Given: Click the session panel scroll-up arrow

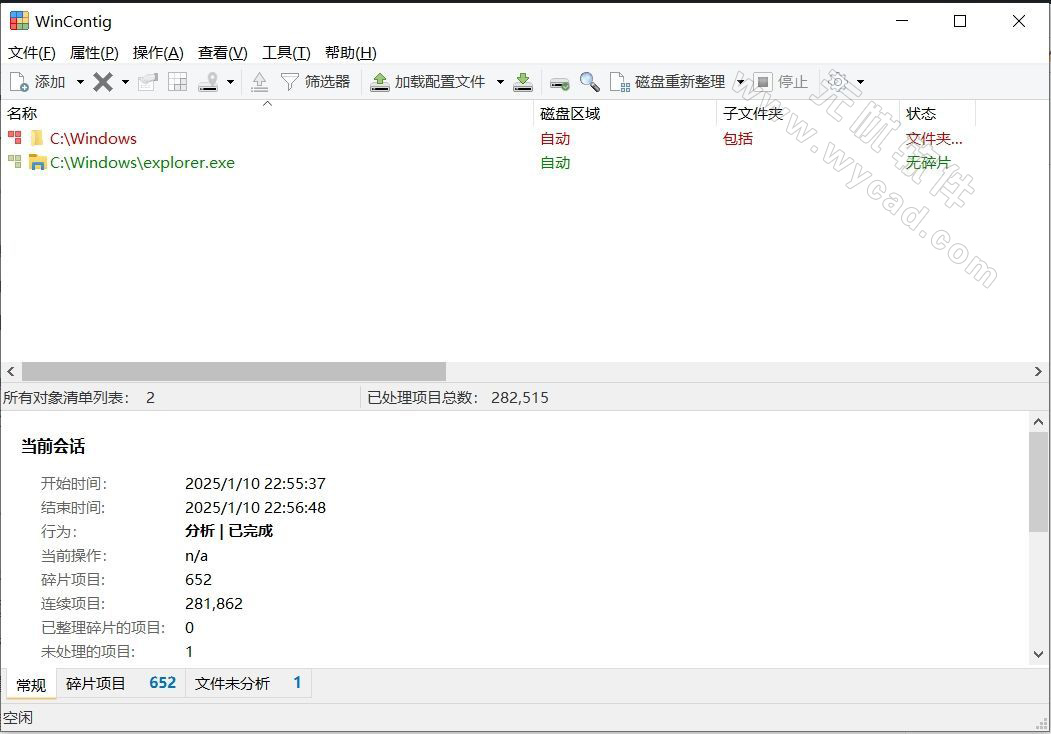Looking at the screenshot, I should point(1038,422).
